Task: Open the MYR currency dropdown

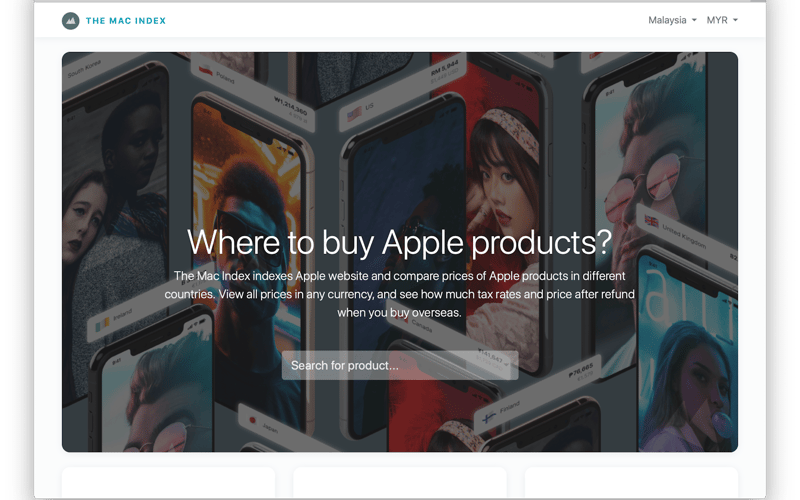Action: pyautogui.click(x=722, y=20)
